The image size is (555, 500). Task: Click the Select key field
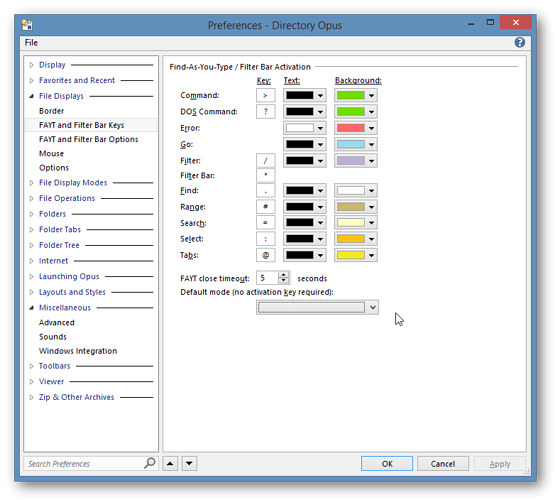[x=265, y=239]
